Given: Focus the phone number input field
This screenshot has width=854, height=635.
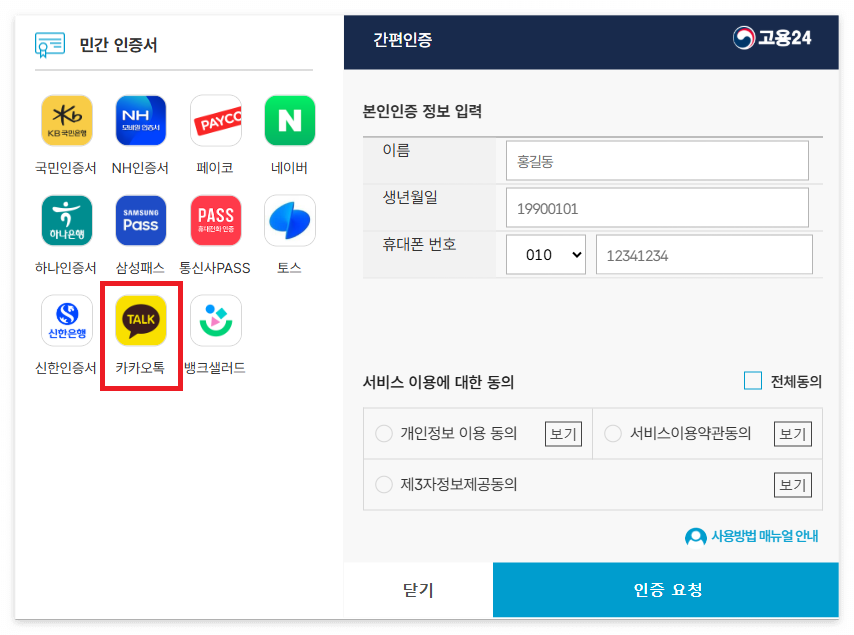Looking at the screenshot, I should pos(704,254).
